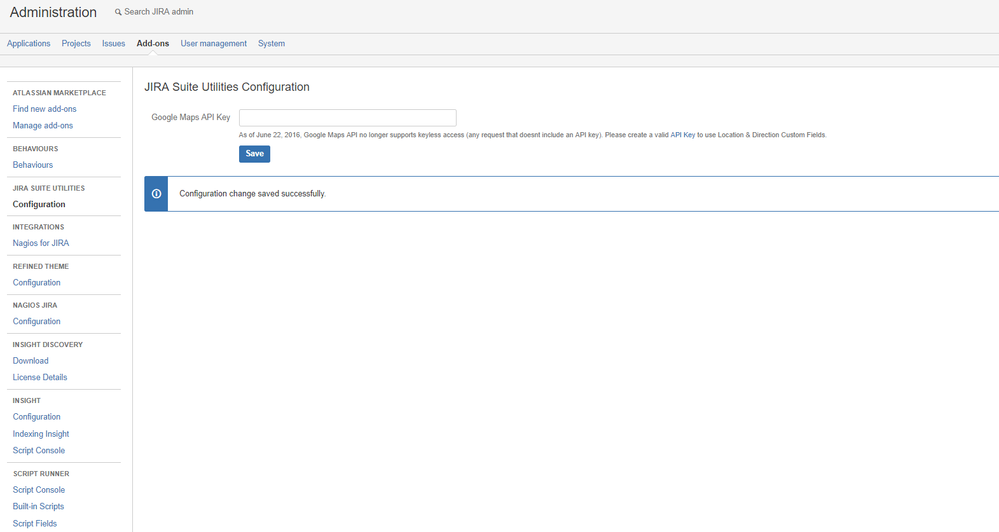Open Script Runner Script Console
This screenshot has height=532, width=999.
(39, 490)
